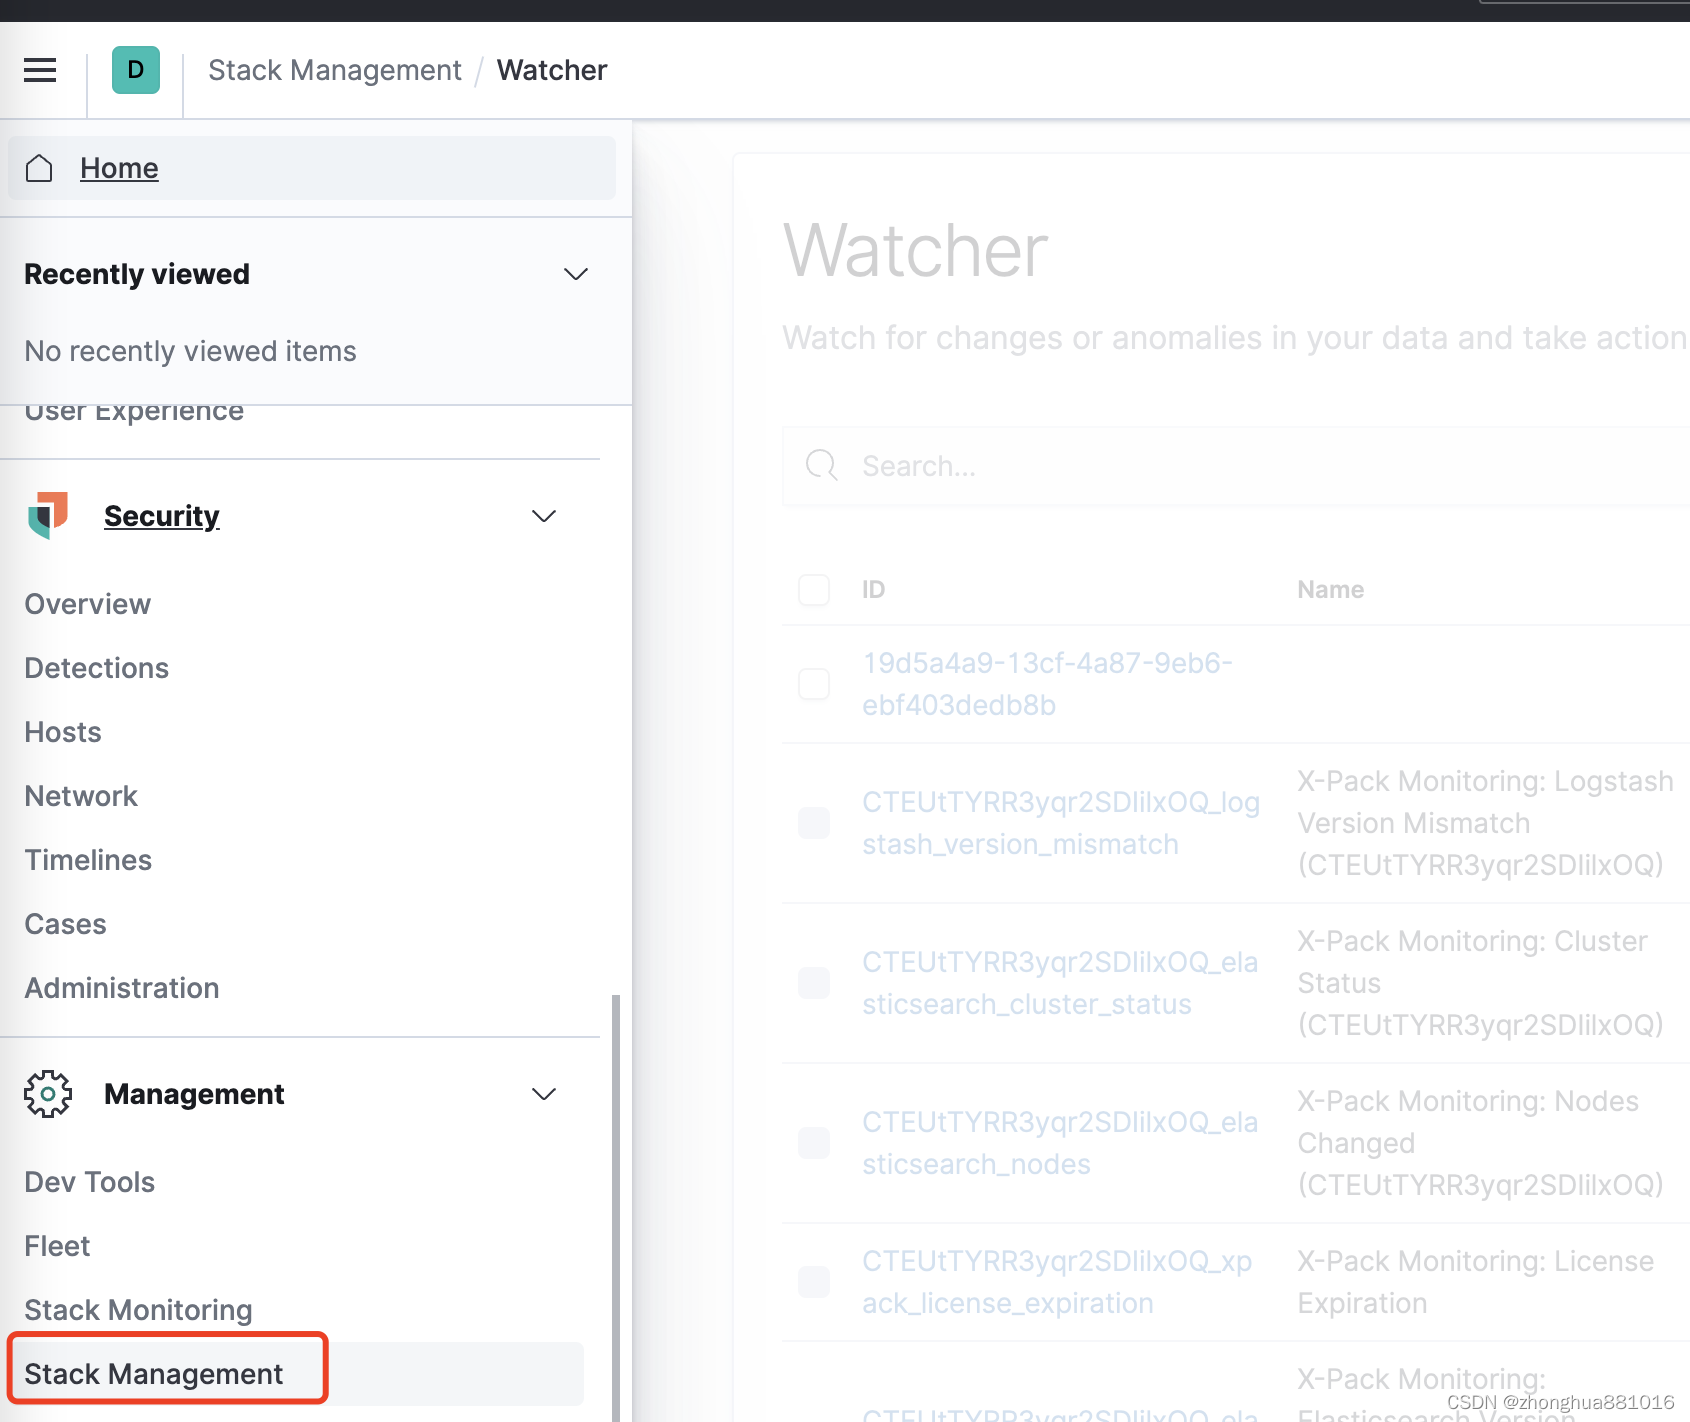Click Management section heading
1690x1422 pixels.
point(194,1094)
